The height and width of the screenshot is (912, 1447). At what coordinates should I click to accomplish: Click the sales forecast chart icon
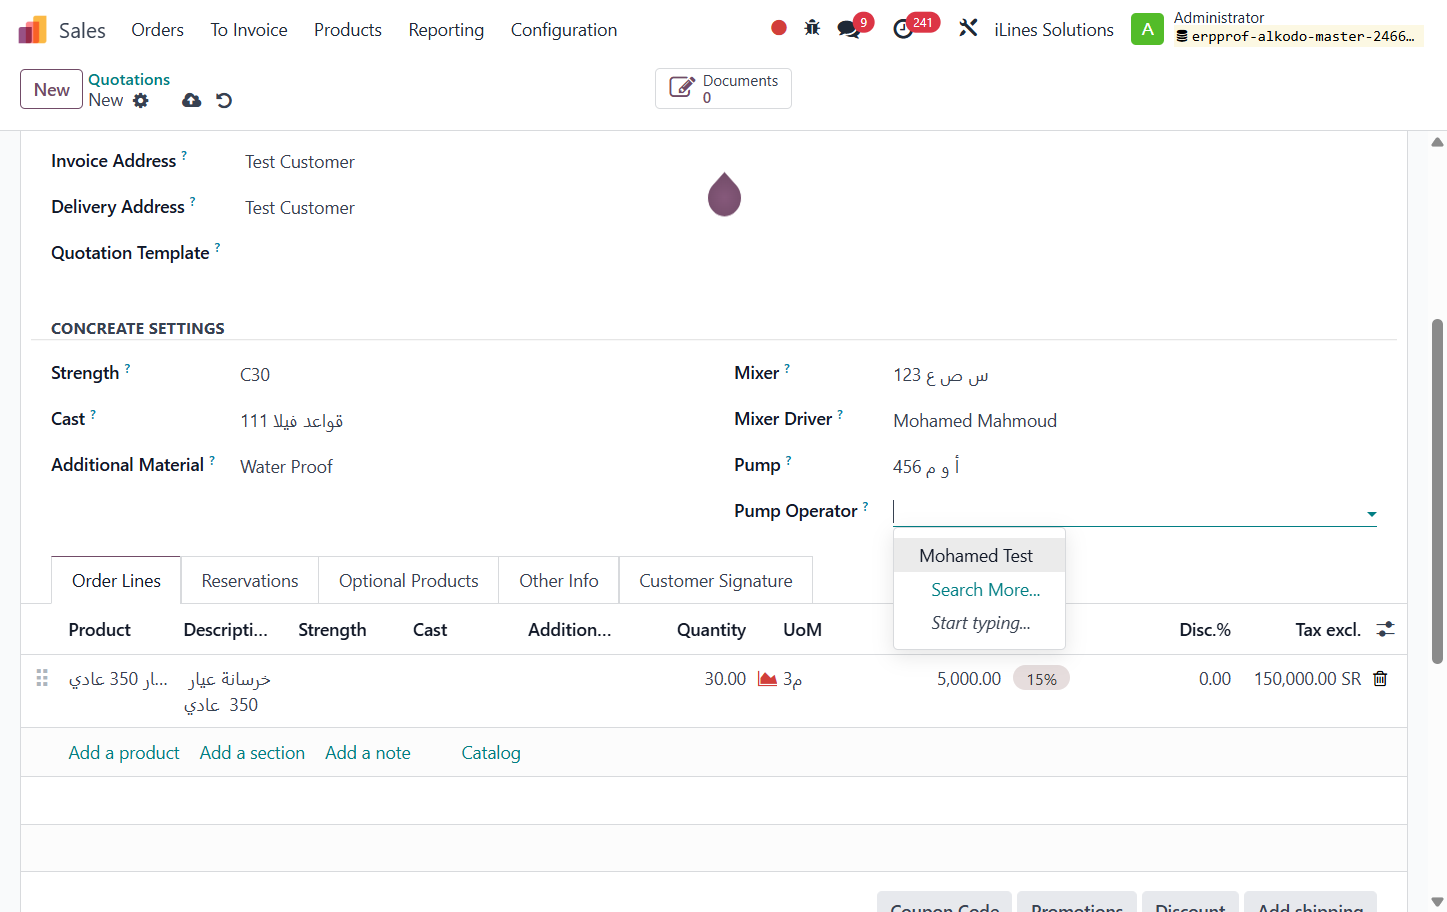click(767, 679)
